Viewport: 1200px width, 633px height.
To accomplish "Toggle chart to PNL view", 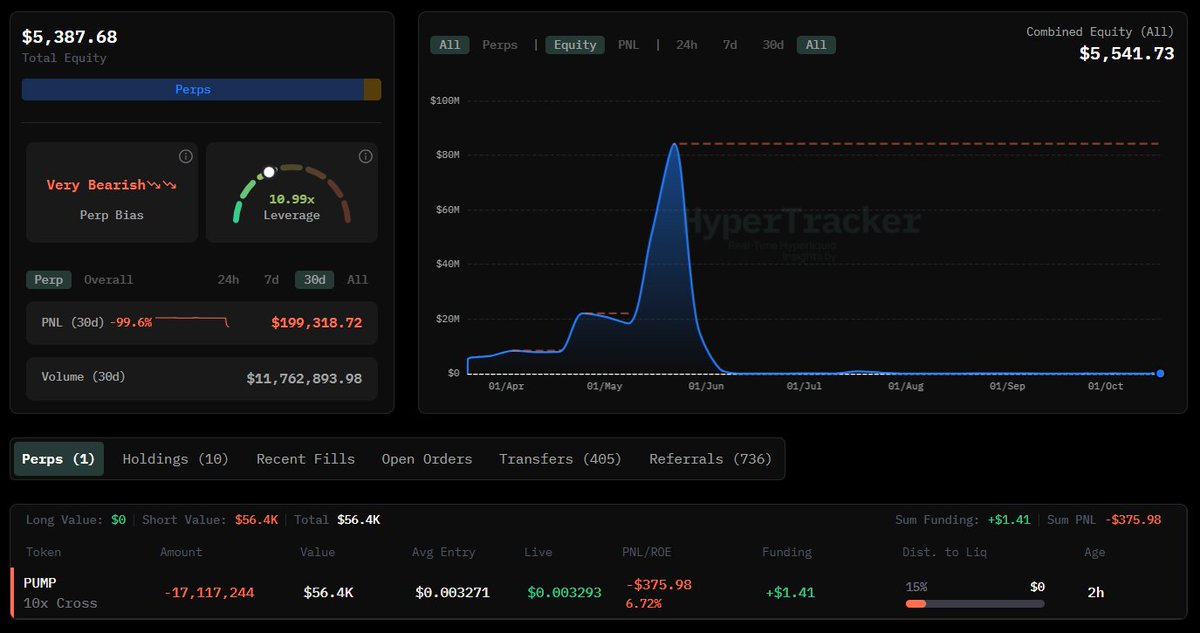I will (x=628, y=45).
